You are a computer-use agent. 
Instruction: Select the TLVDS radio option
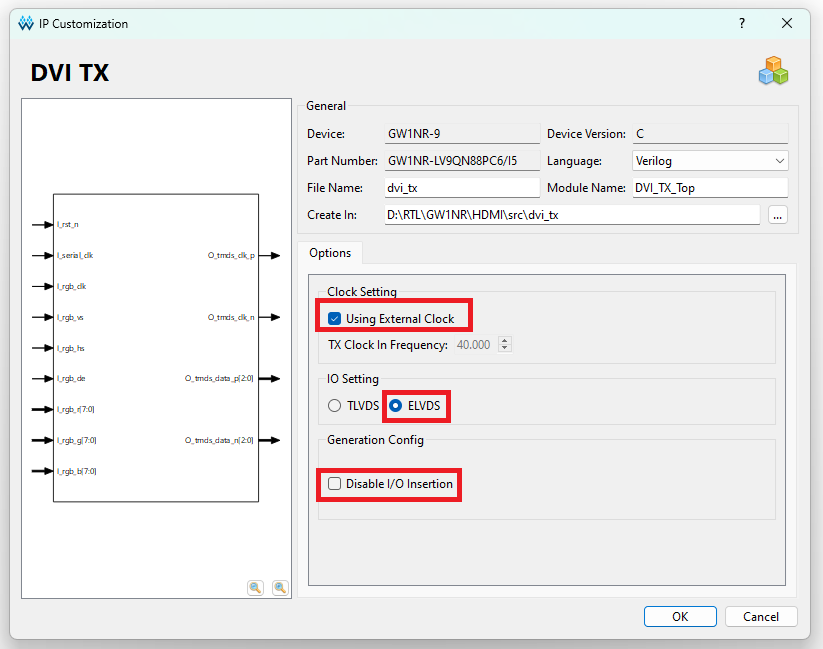pos(335,406)
